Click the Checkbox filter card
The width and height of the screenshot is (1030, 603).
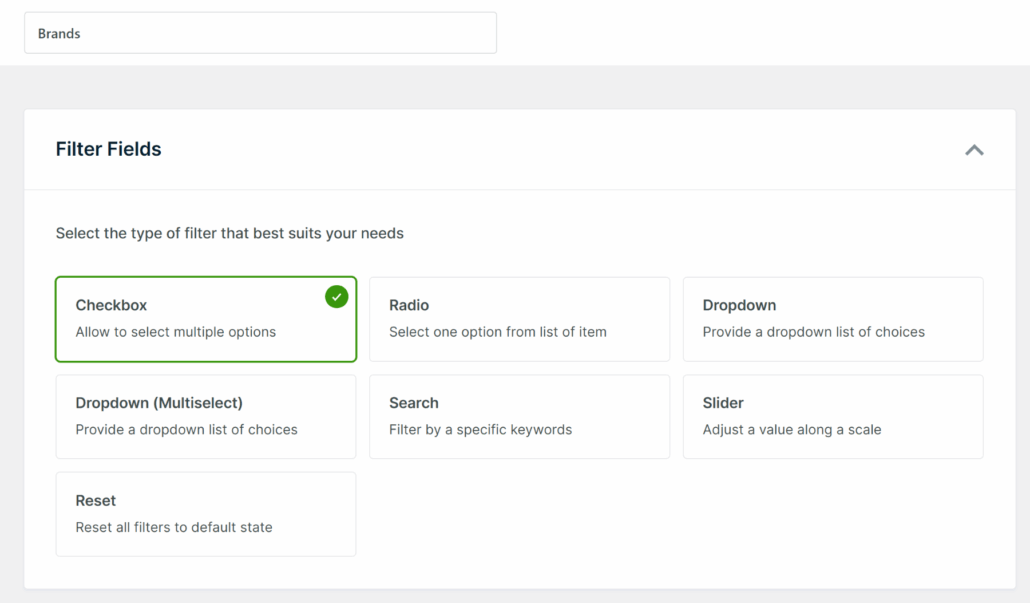(x=205, y=318)
